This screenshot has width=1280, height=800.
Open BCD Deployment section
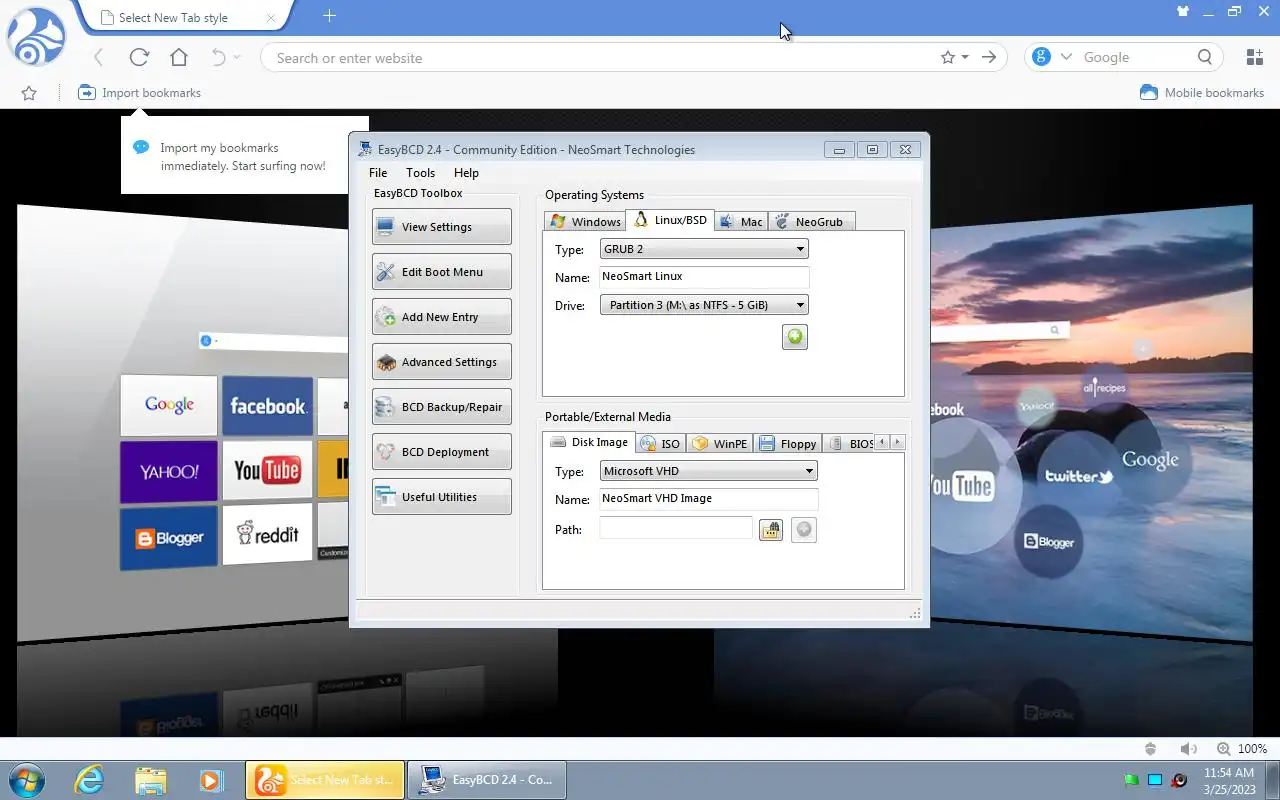pos(441,452)
